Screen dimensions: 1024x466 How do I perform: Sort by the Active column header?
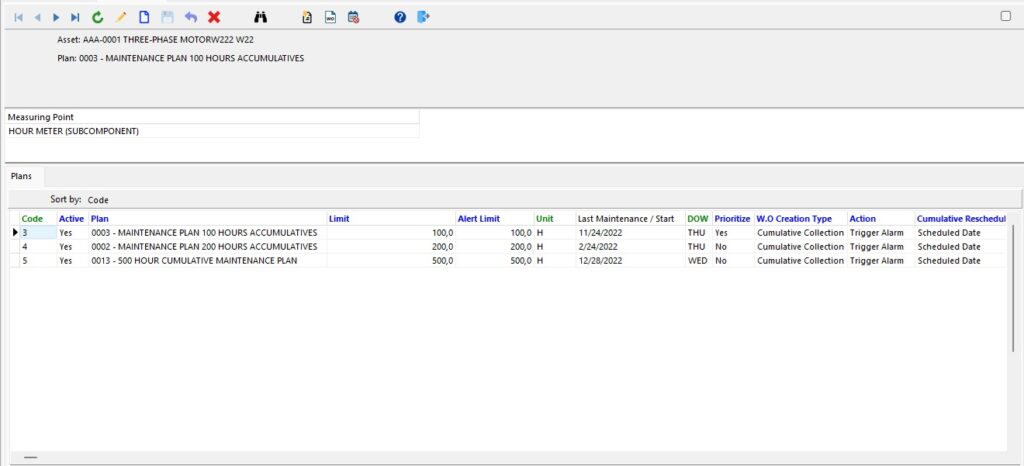click(x=71, y=219)
